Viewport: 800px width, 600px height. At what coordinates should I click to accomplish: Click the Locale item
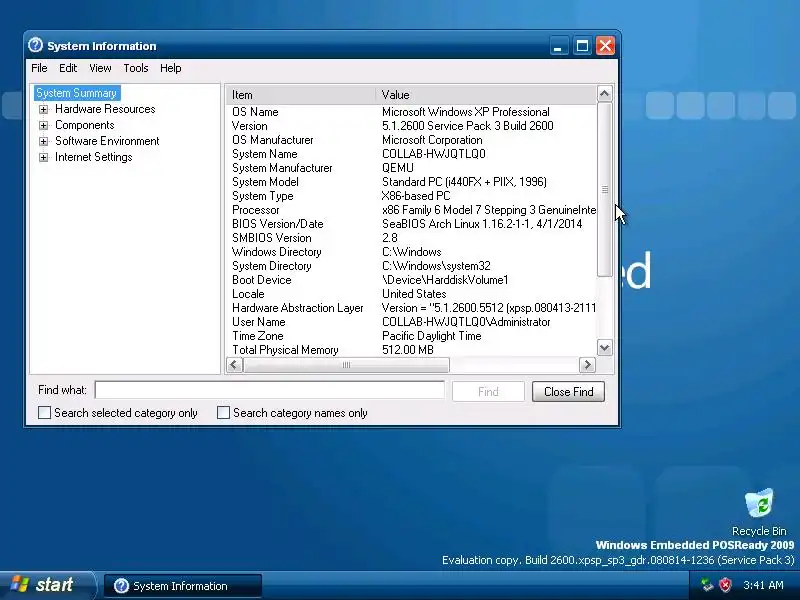coord(248,294)
